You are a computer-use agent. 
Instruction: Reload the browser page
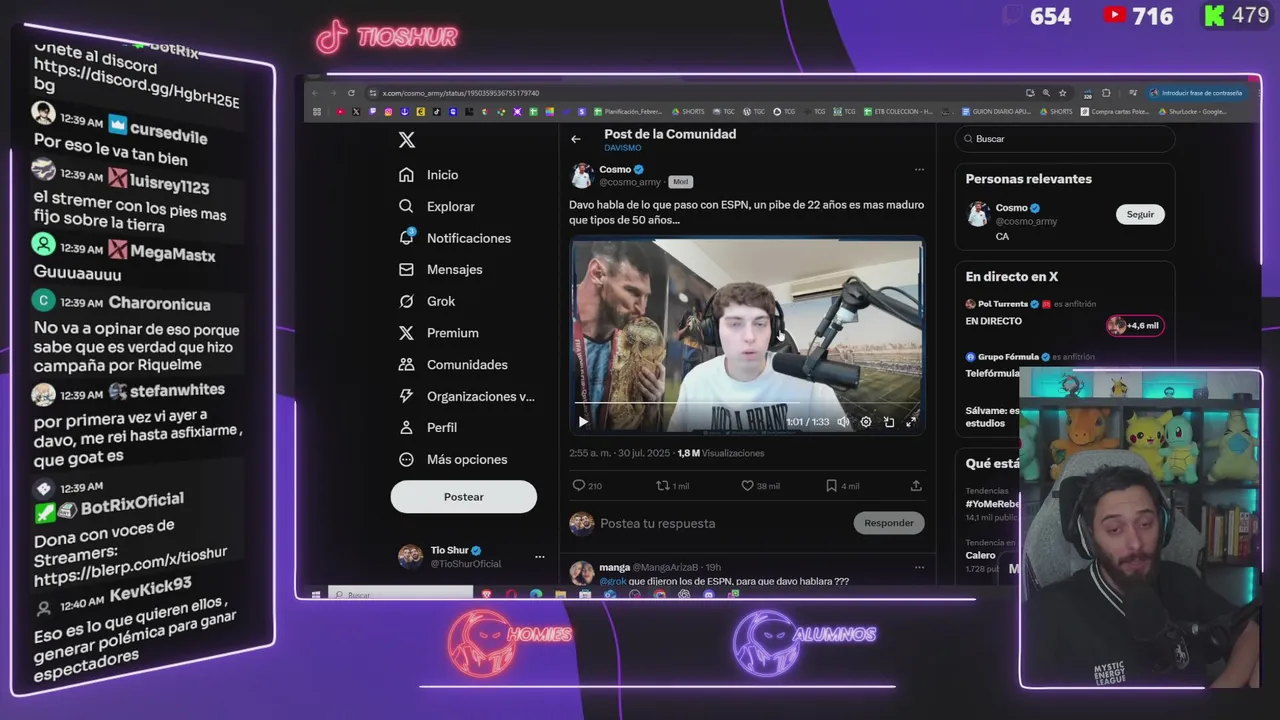(x=351, y=93)
